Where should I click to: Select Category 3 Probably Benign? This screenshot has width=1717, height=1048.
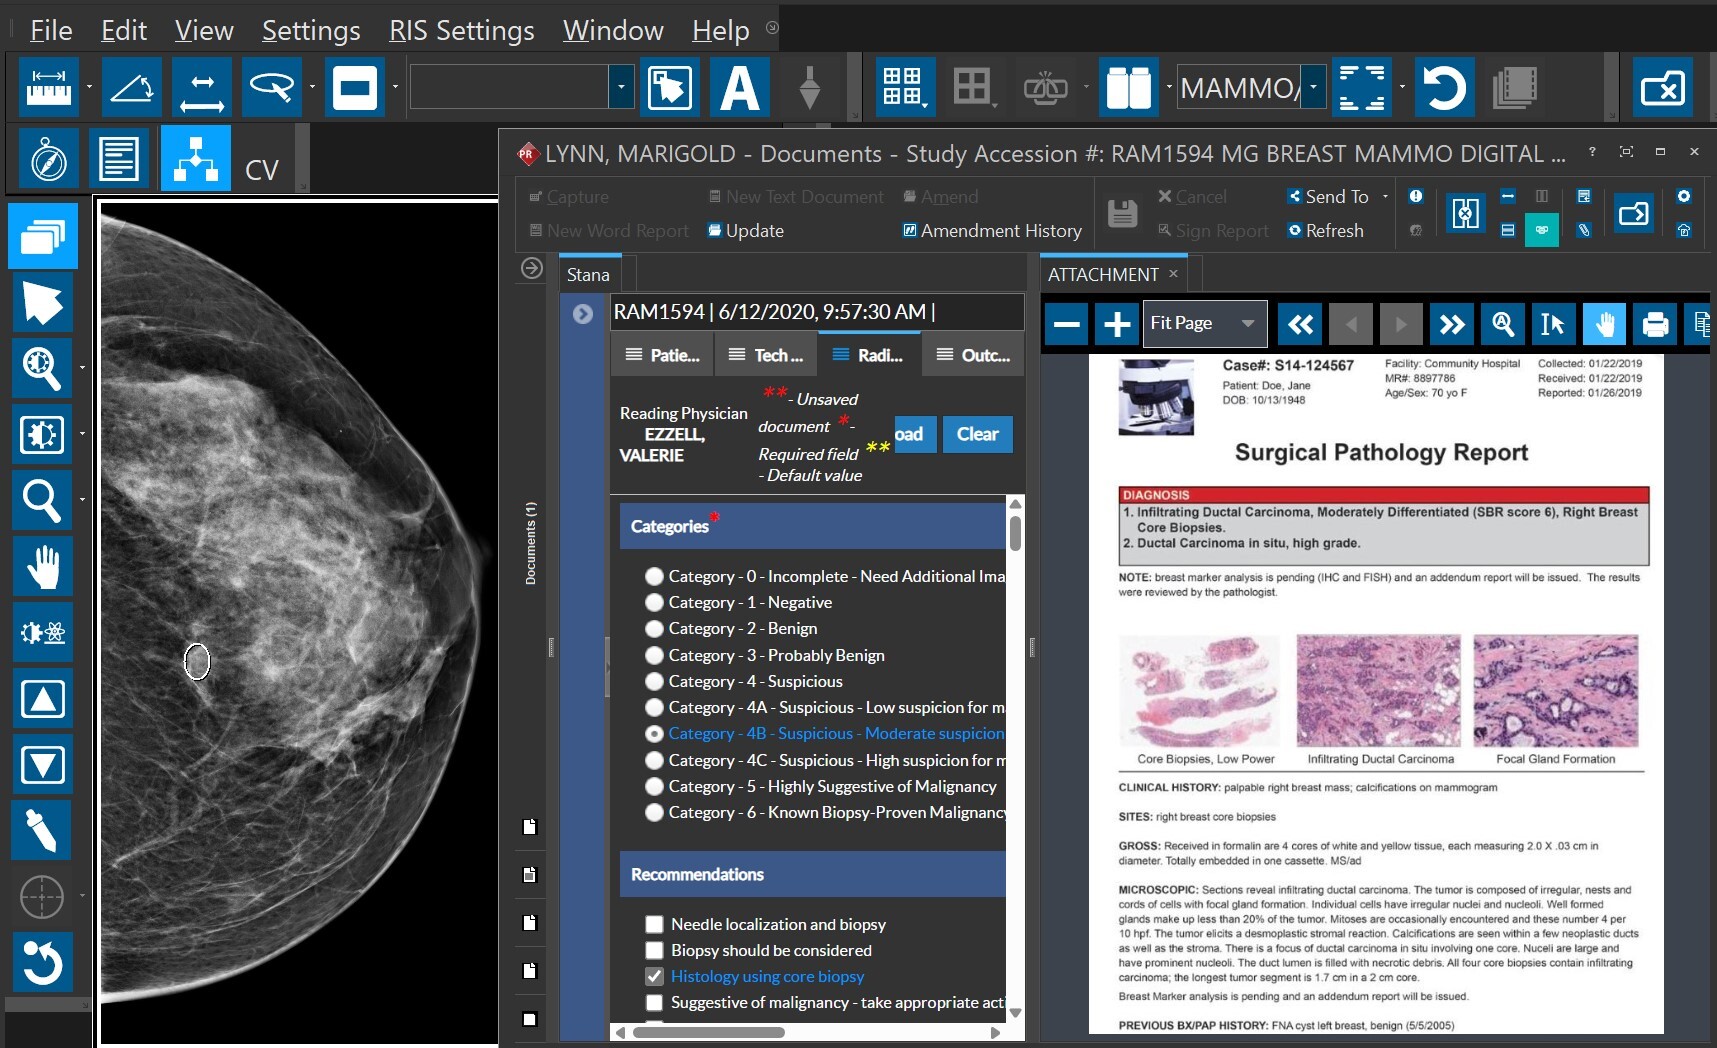[654, 655]
